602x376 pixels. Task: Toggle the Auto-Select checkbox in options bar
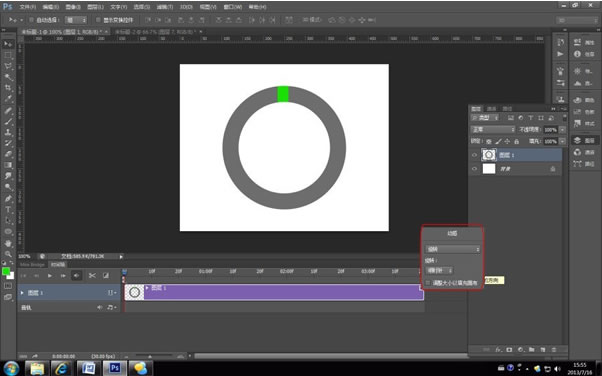[x=32, y=20]
